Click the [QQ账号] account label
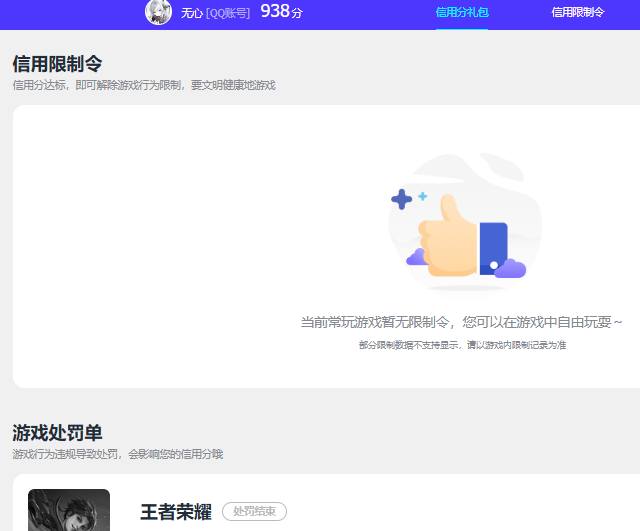The width and height of the screenshot is (640, 531). point(228,13)
